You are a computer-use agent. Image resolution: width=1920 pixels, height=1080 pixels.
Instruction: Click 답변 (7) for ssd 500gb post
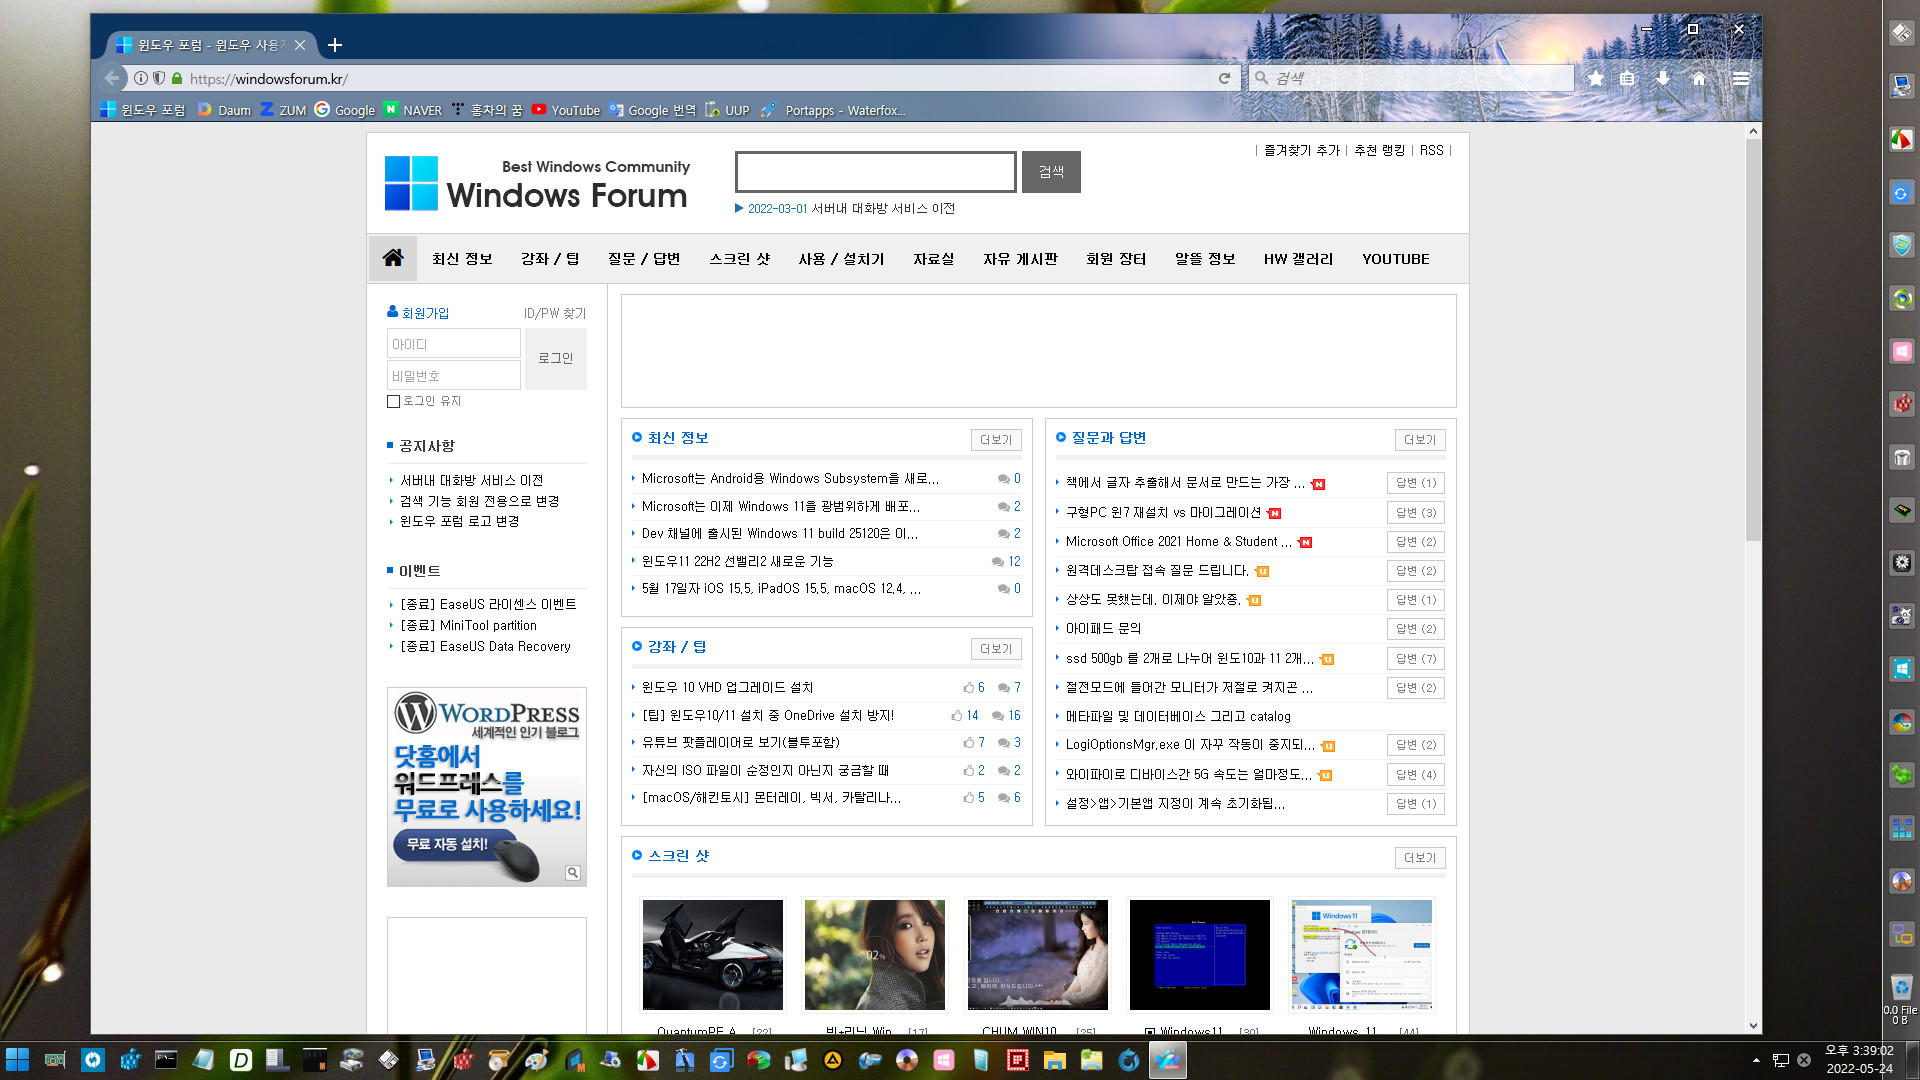pos(1416,658)
